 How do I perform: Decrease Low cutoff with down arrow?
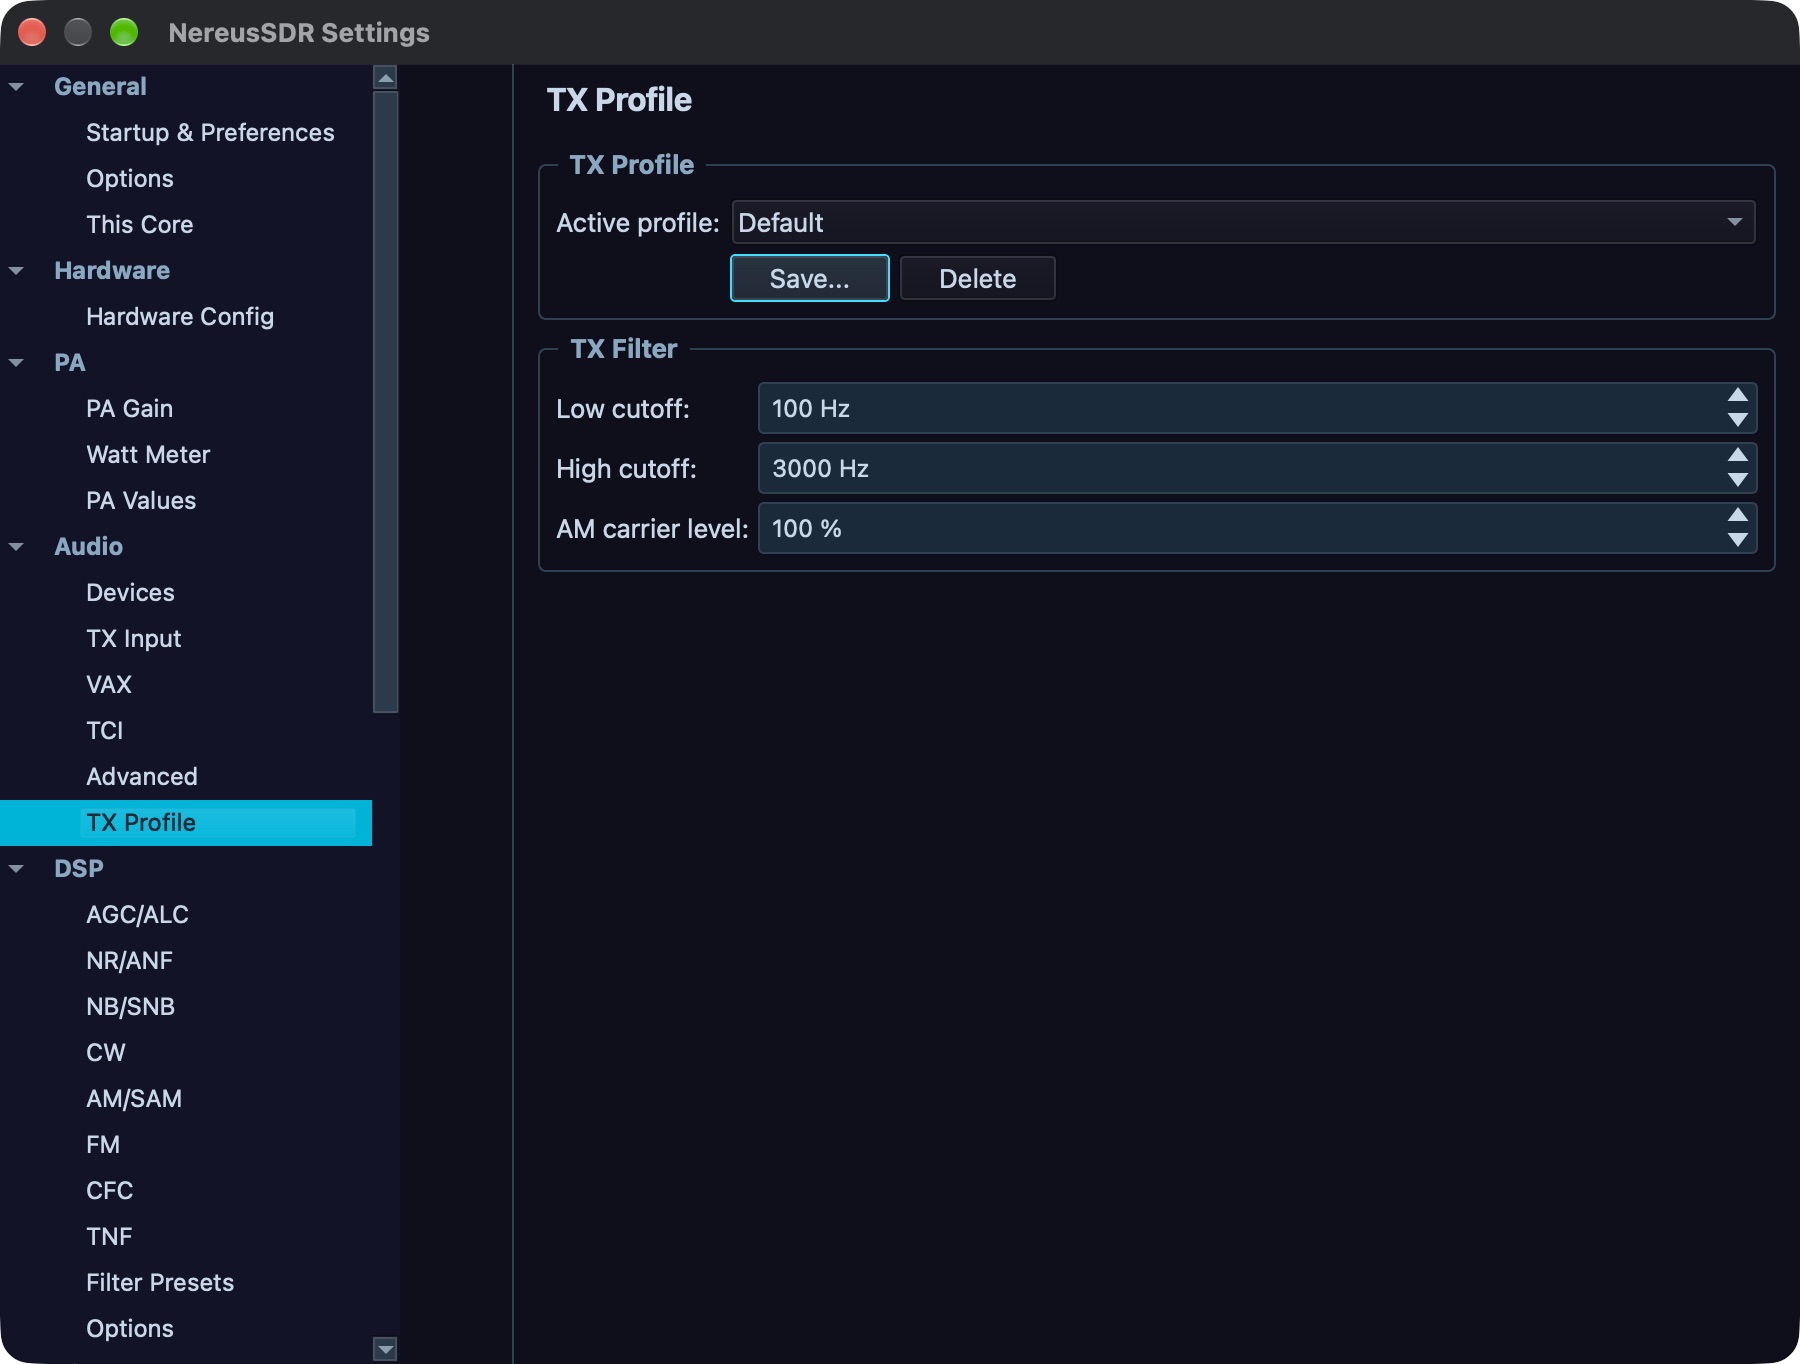pos(1738,420)
